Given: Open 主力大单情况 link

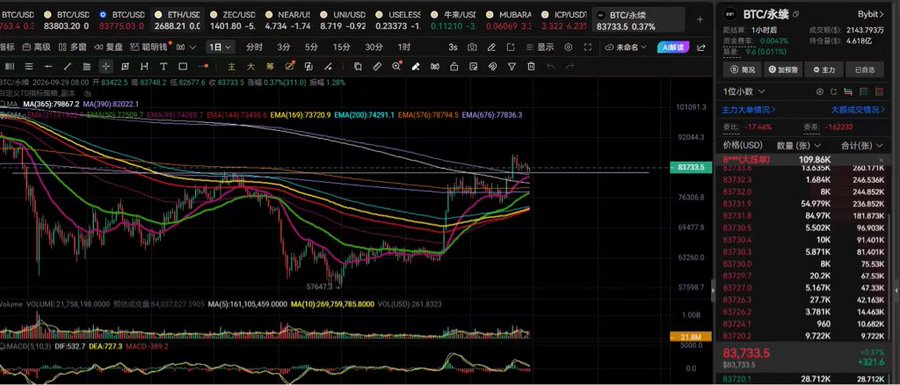Looking at the screenshot, I should point(749,109).
